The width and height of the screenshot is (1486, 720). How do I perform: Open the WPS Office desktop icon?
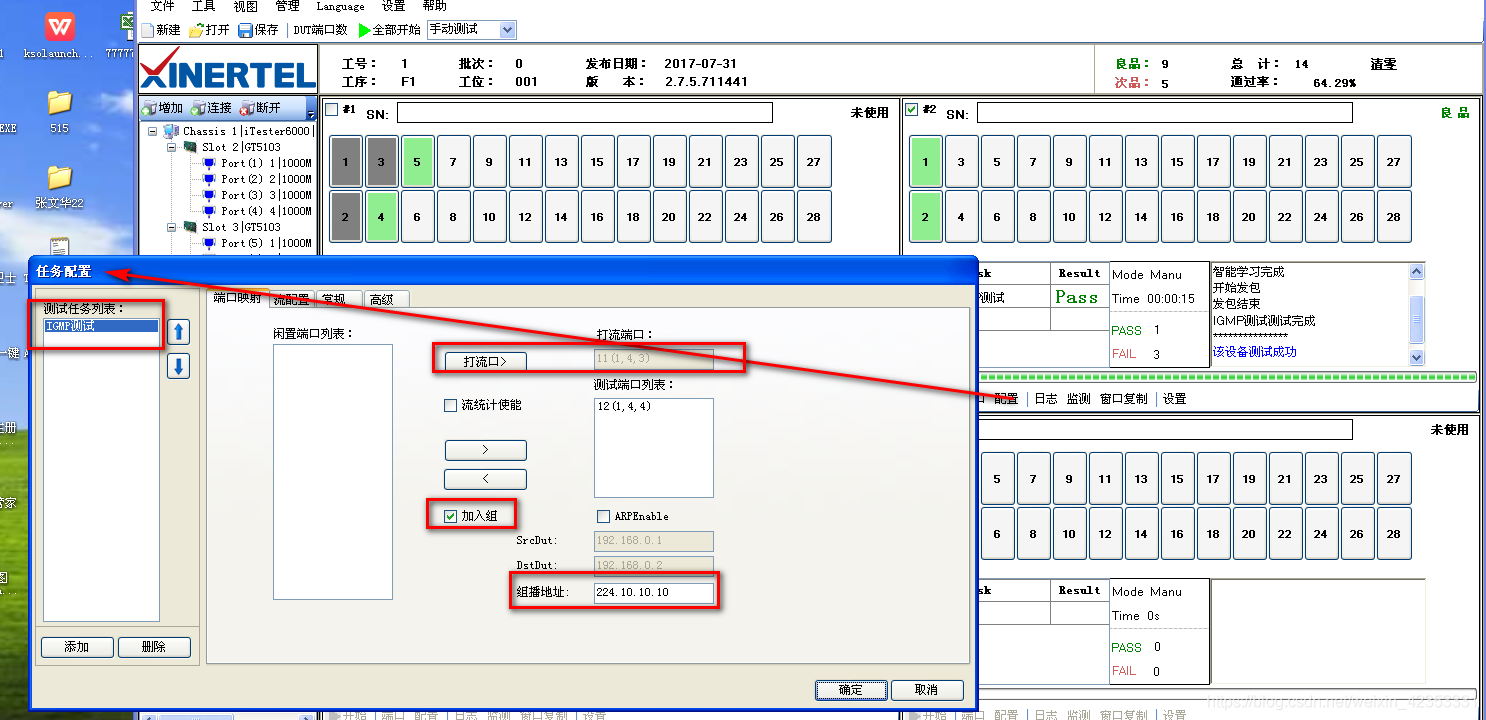(60, 25)
